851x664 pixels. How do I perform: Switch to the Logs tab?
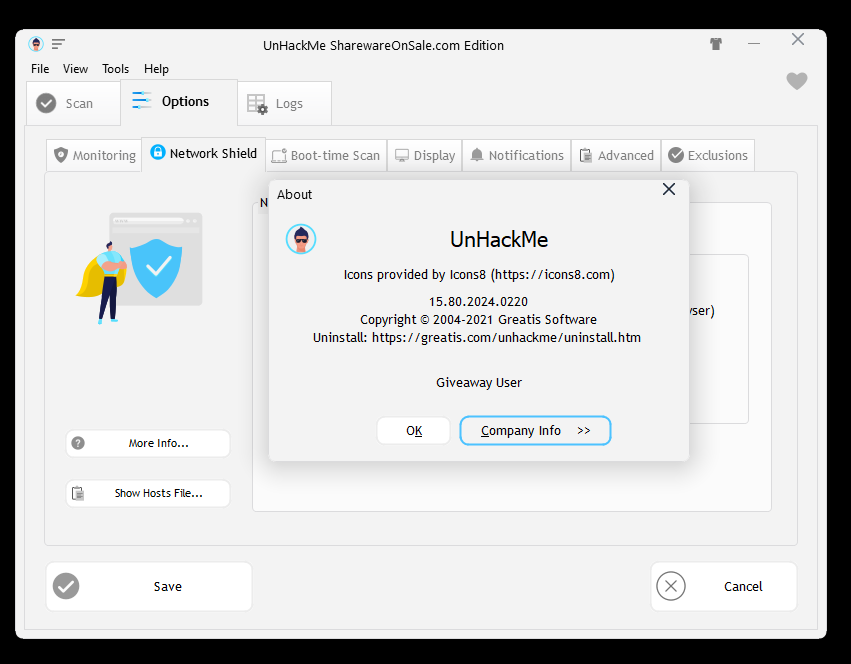[x=284, y=103]
